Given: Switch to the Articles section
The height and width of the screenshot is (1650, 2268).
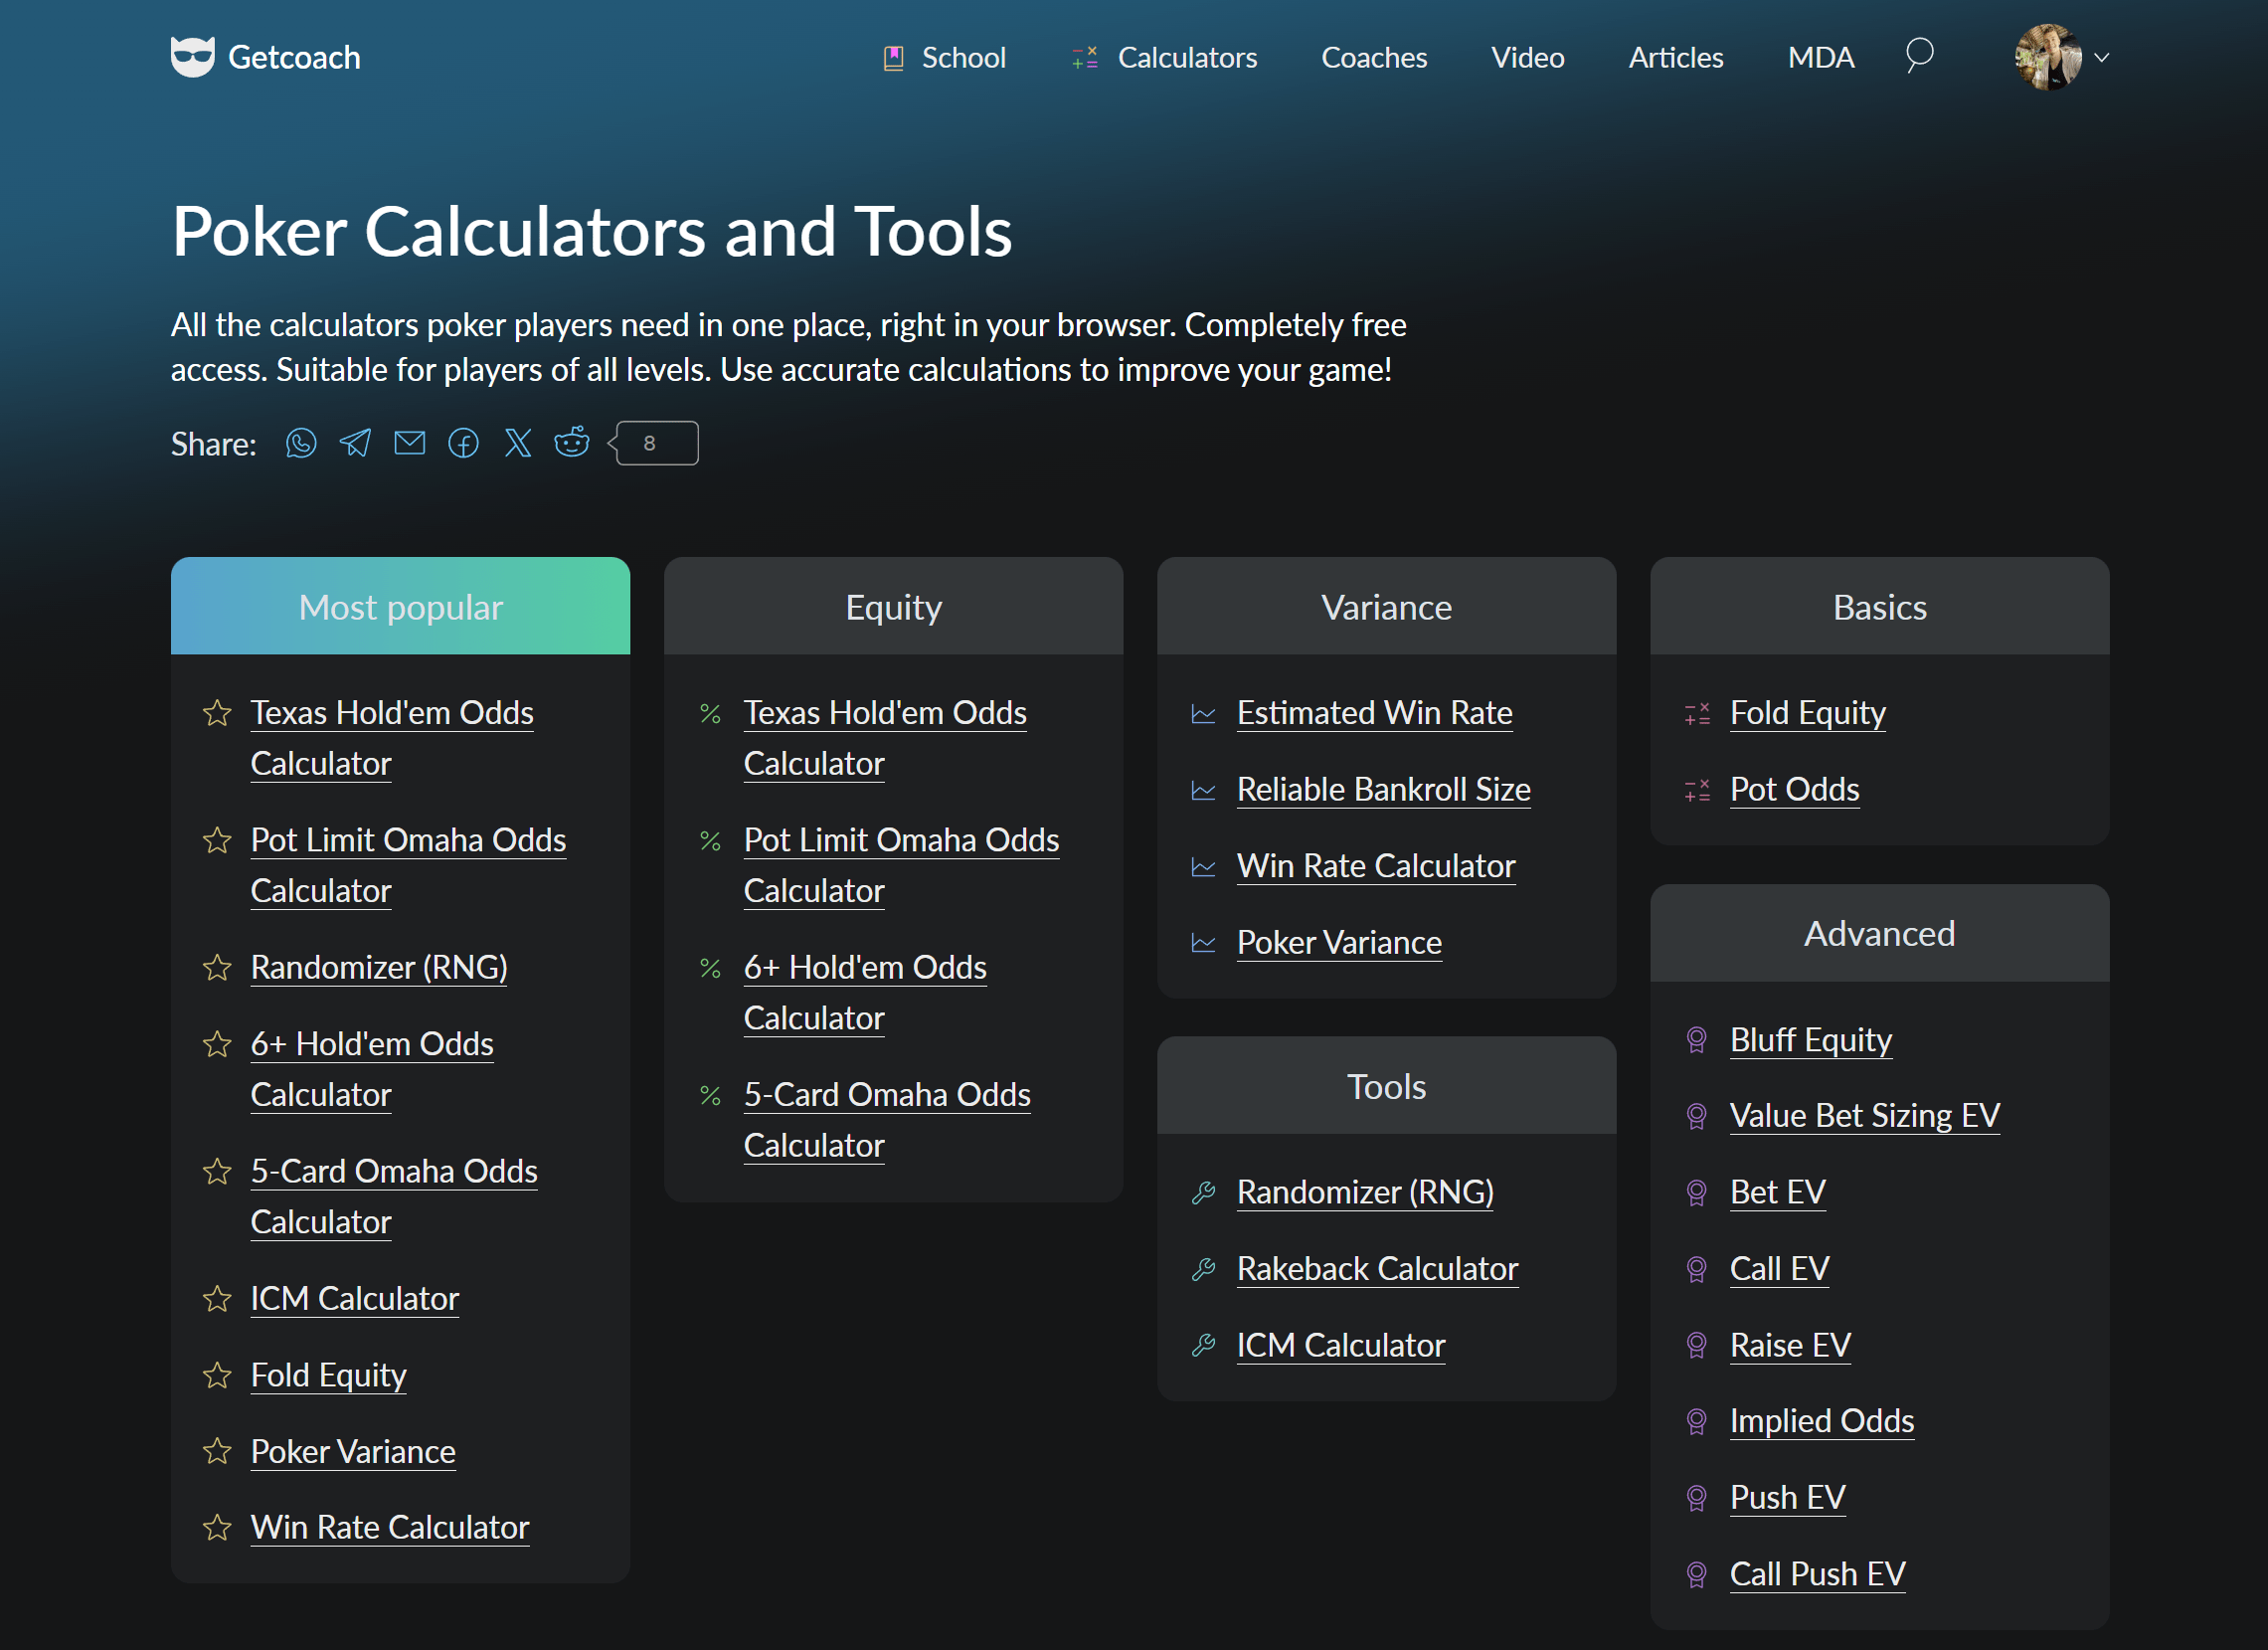Looking at the screenshot, I should pyautogui.click(x=1675, y=57).
